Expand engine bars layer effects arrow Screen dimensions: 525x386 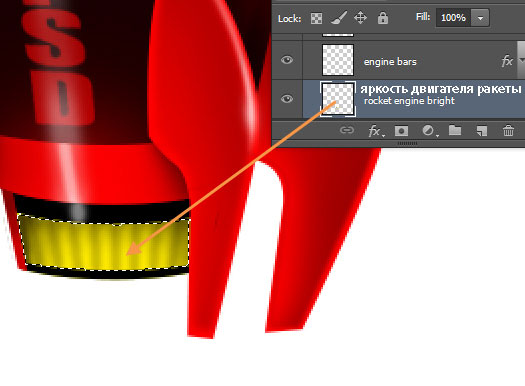coord(521,60)
